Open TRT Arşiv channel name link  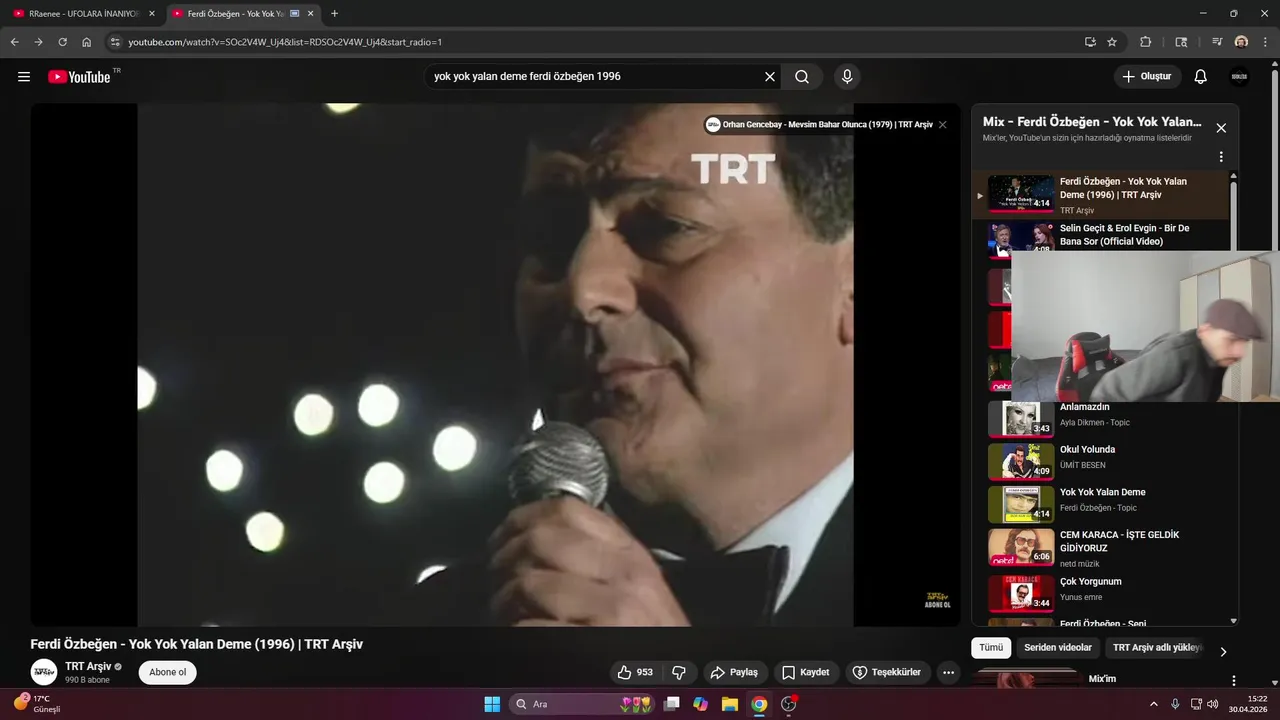coord(88,666)
